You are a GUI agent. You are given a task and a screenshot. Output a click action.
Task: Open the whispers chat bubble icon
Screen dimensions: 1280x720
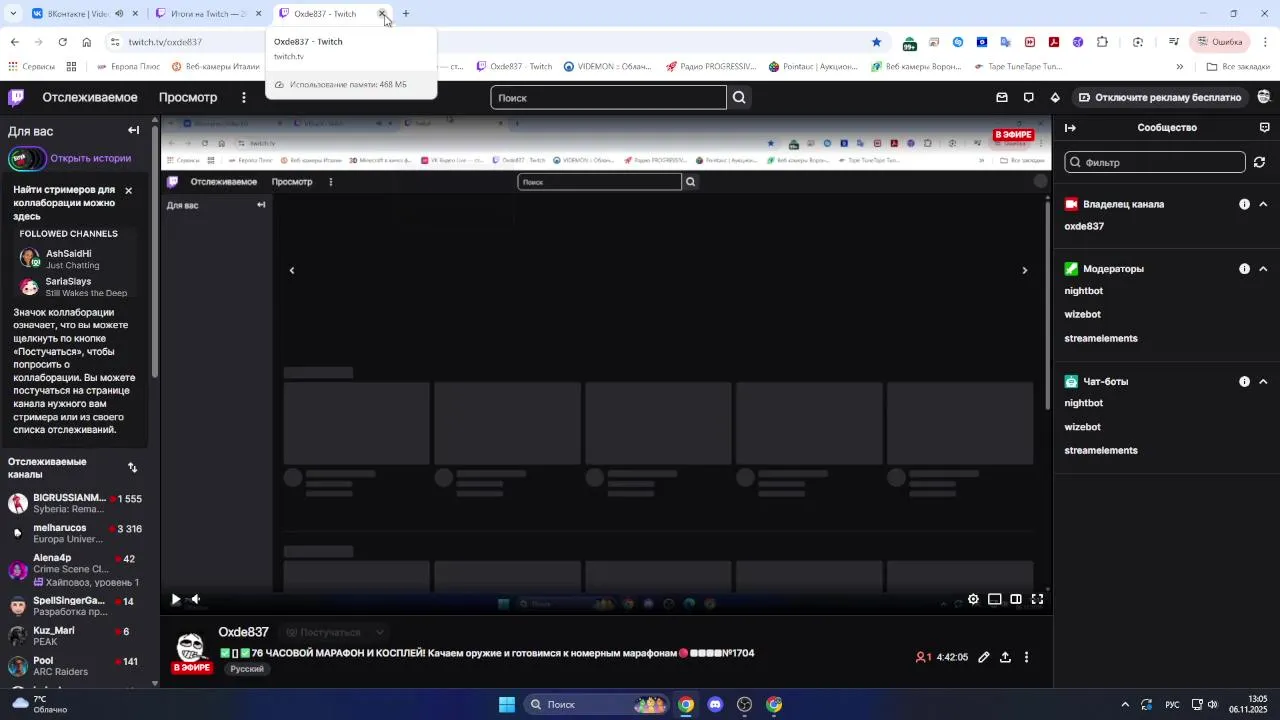[1029, 97]
